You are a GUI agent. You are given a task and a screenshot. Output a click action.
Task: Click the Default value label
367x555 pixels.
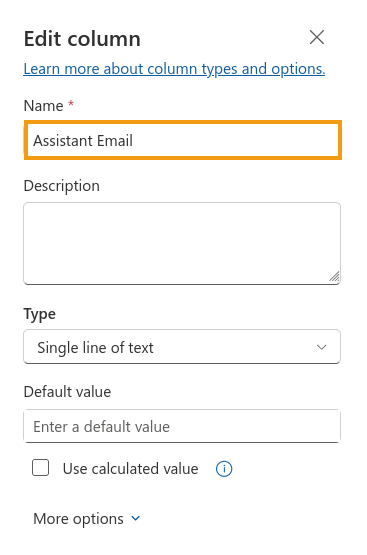(67, 392)
